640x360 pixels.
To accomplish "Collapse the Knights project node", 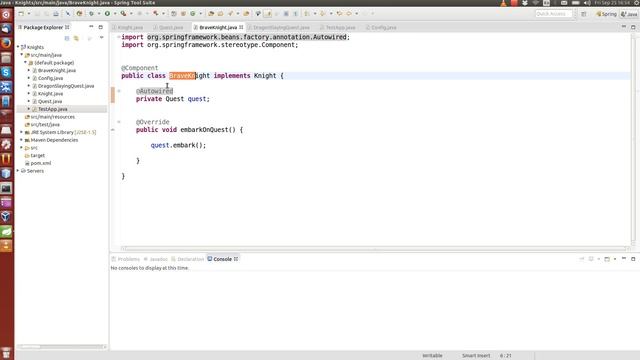I will pos(18,47).
